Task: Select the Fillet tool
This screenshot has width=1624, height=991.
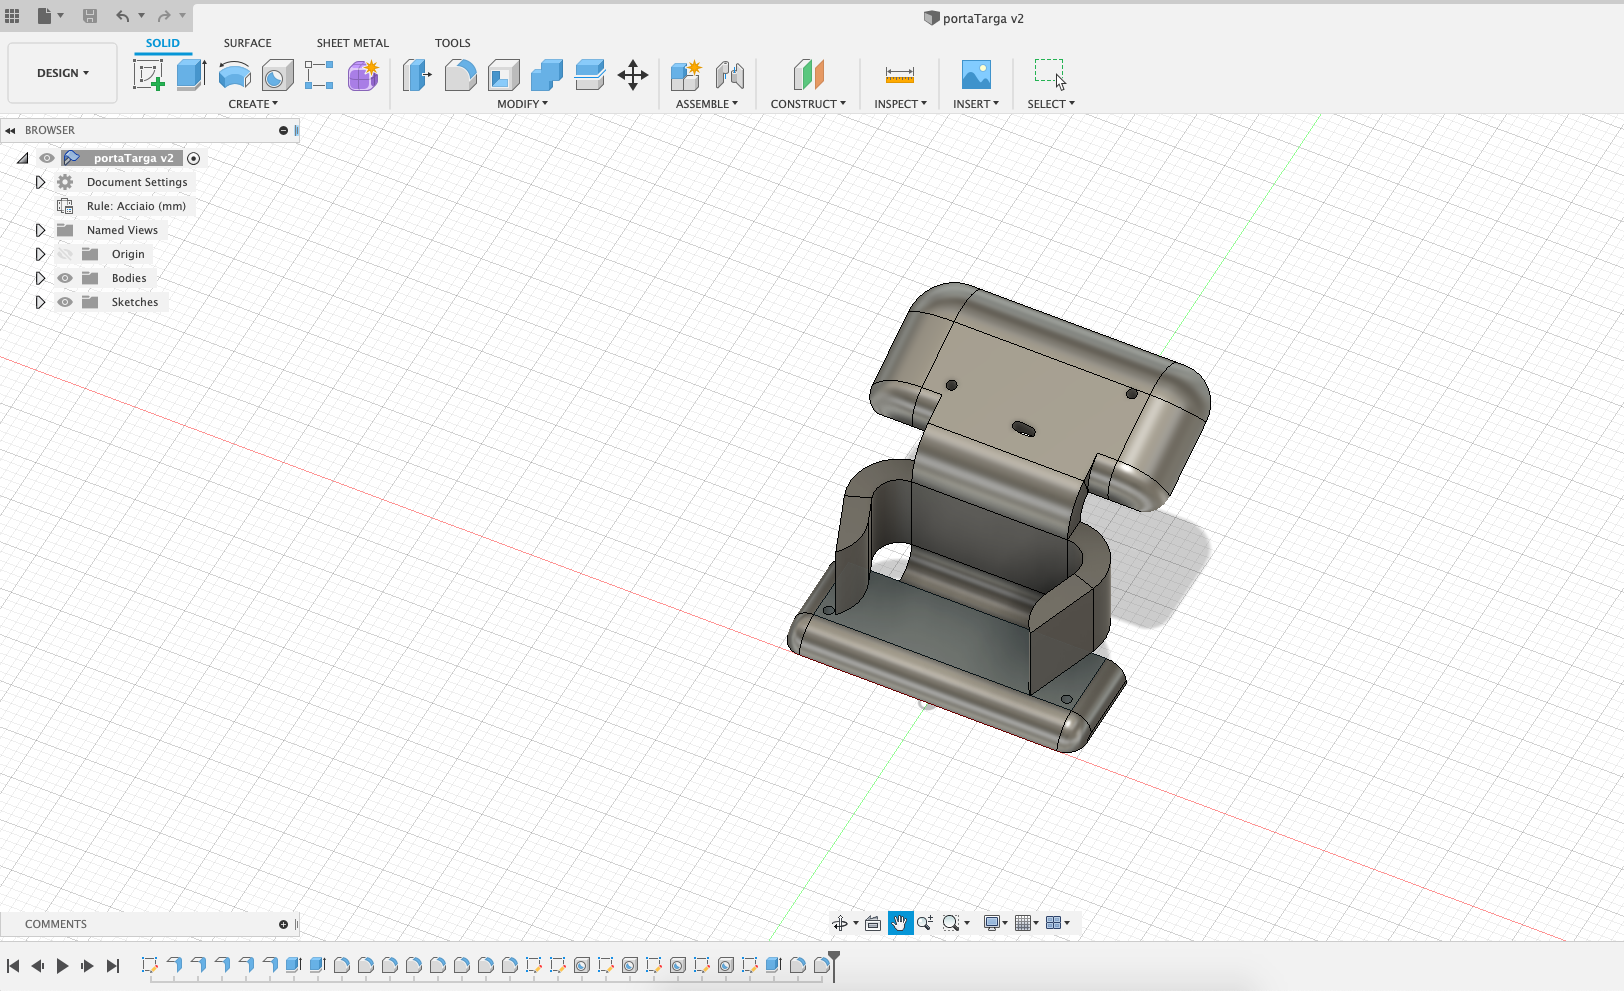Action: (460, 75)
